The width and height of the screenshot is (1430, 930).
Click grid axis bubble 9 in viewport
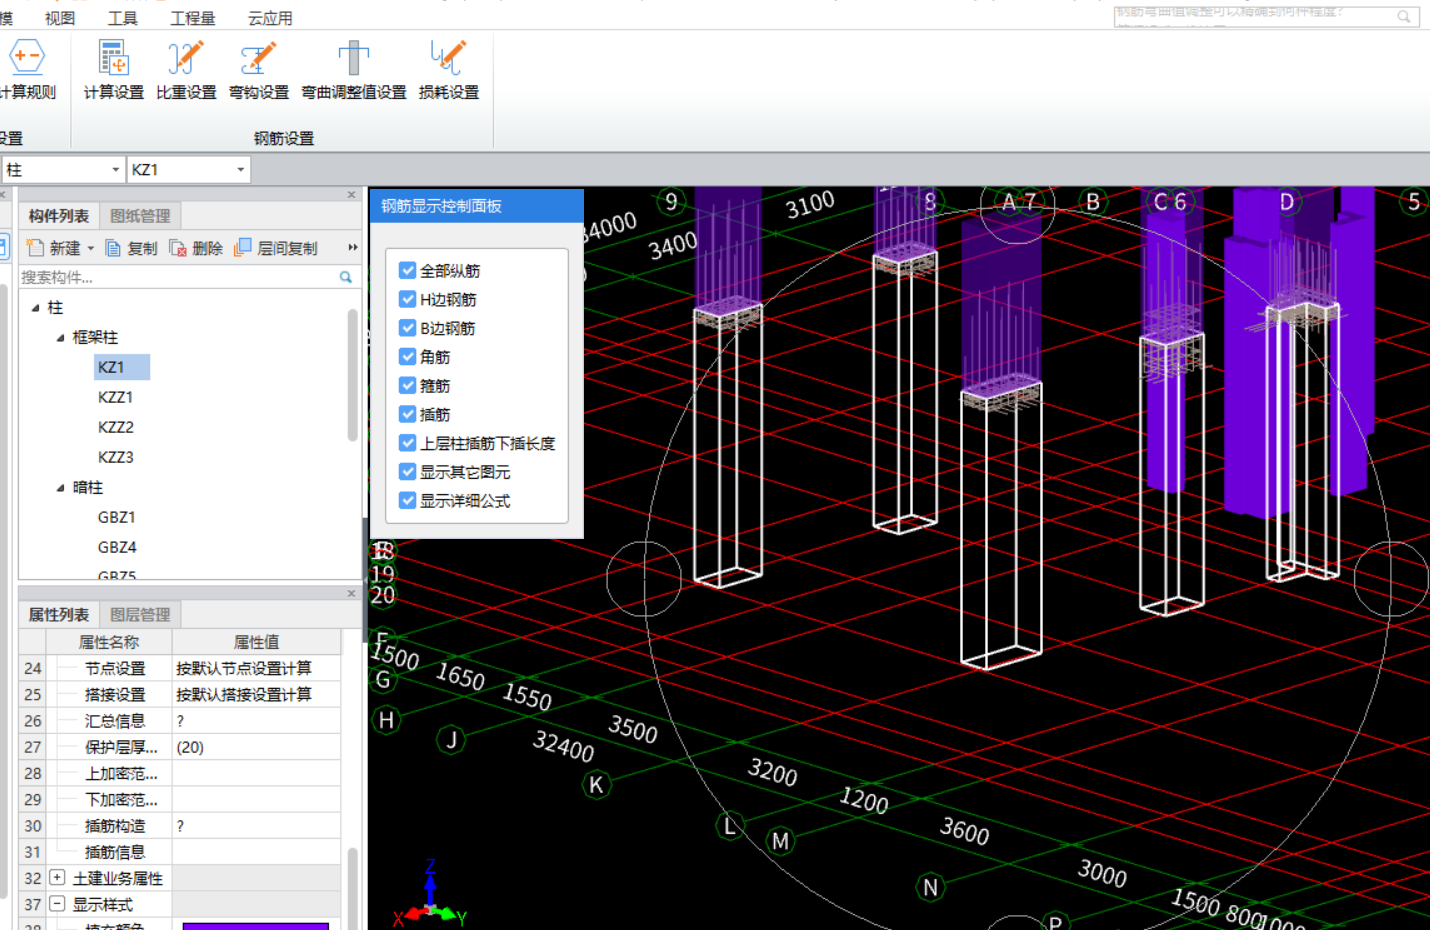click(671, 202)
